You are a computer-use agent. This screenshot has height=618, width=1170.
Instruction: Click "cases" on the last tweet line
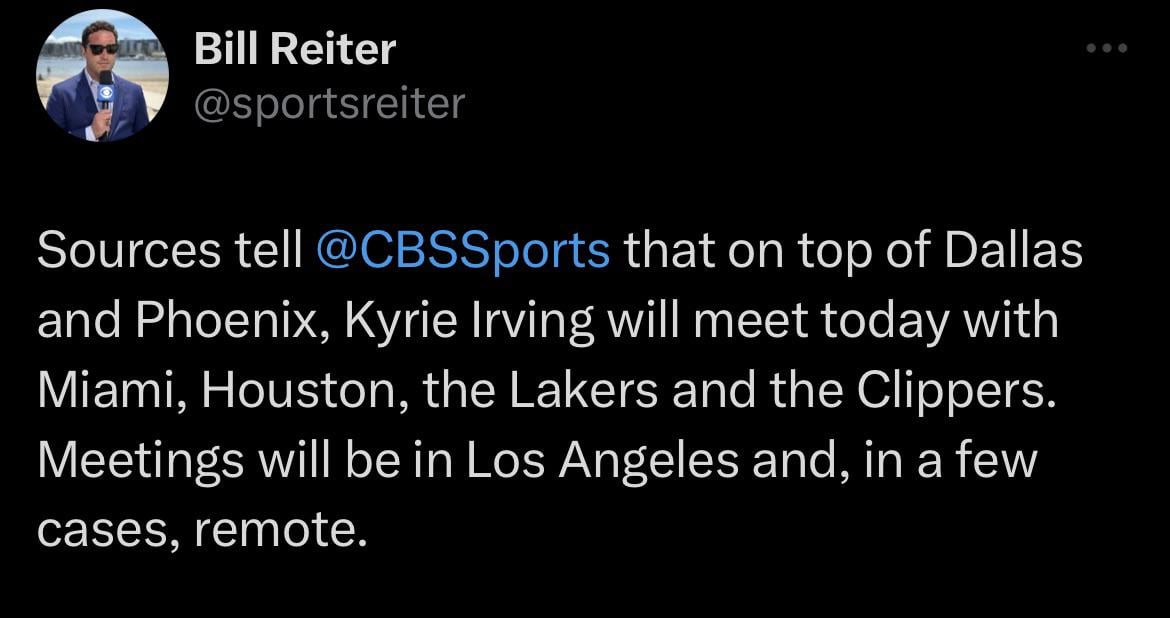(x=103, y=532)
